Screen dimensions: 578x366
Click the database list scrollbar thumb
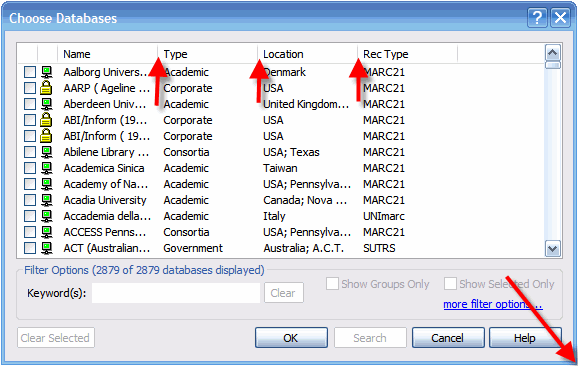[553, 65]
